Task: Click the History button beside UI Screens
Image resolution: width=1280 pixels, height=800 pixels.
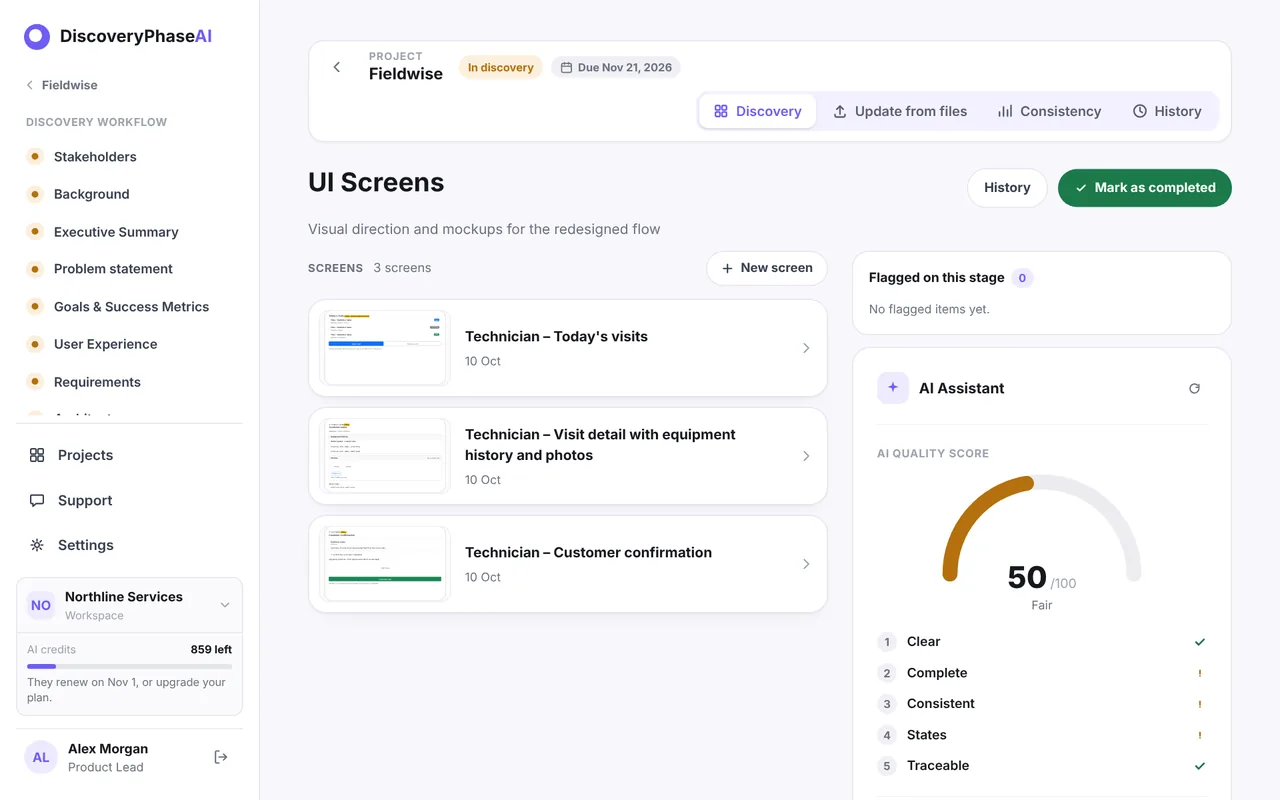Action: [1007, 188]
